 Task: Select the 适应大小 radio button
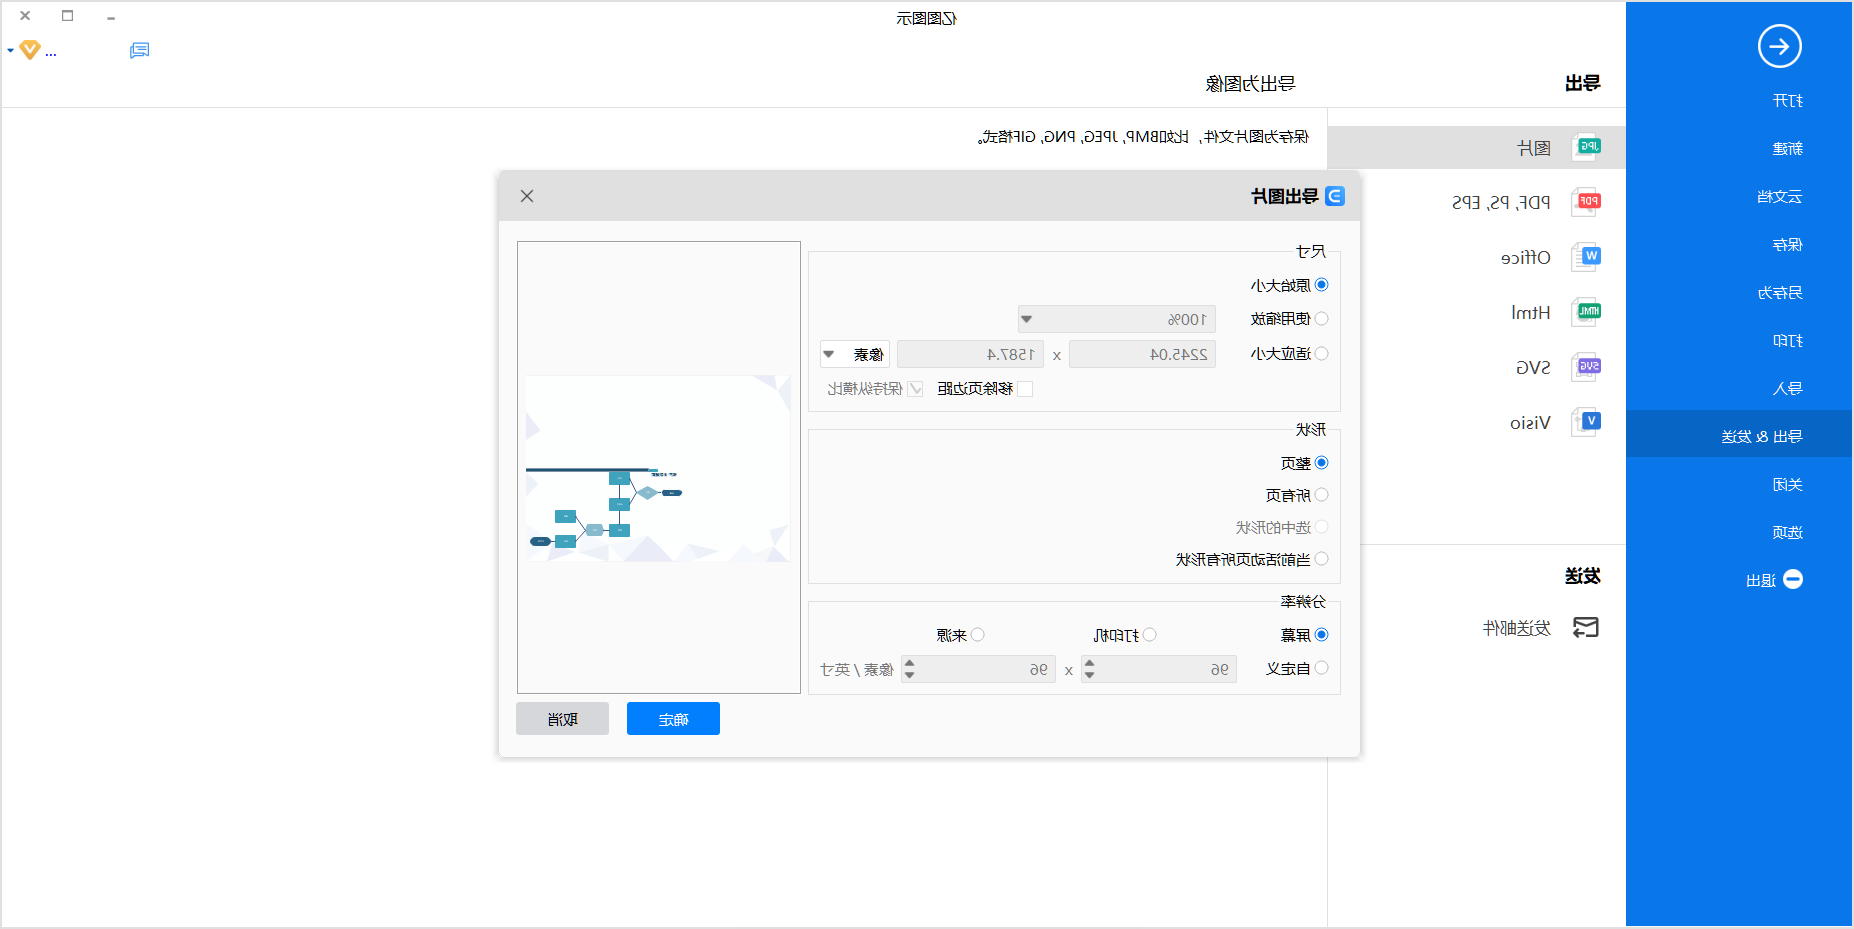[1321, 353]
